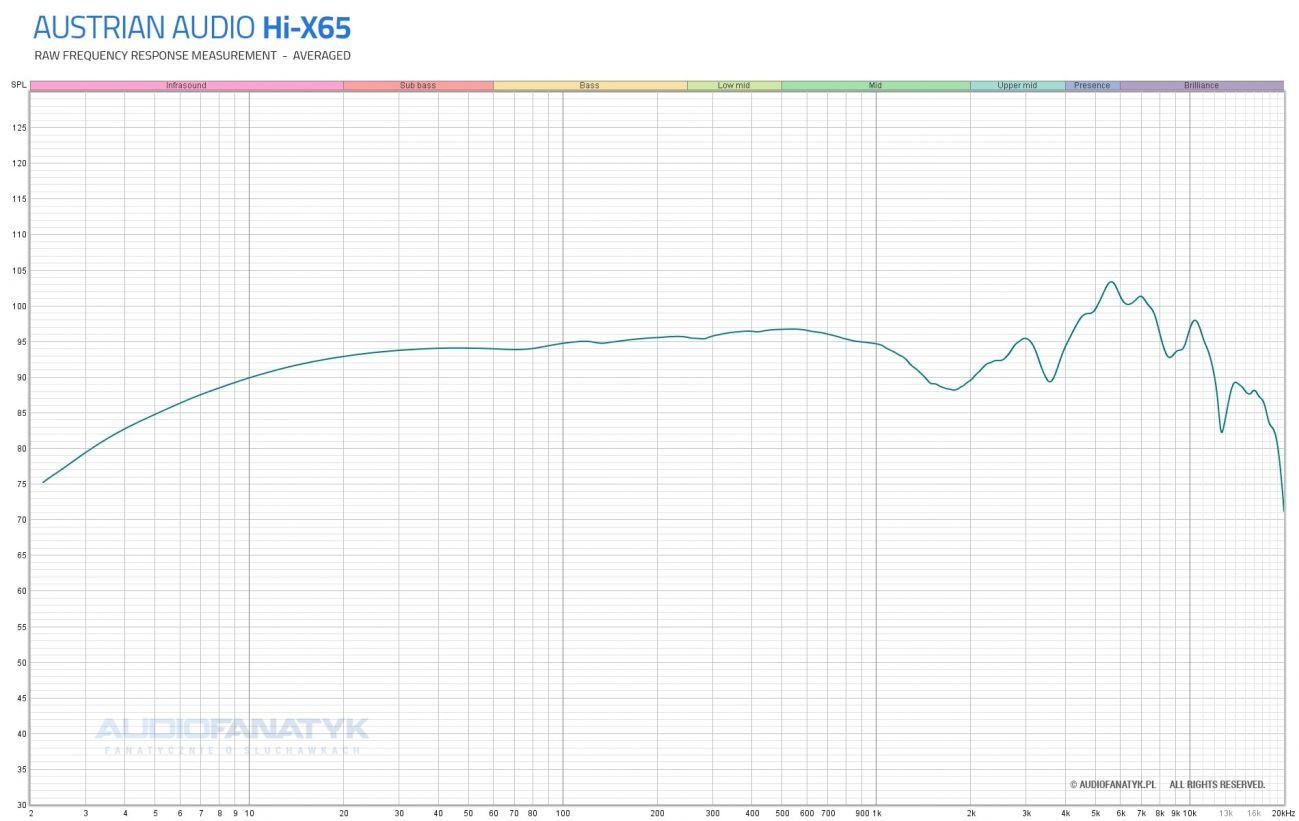
Task: Click the Sub bass frequency band label
Action: [x=418, y=86]
